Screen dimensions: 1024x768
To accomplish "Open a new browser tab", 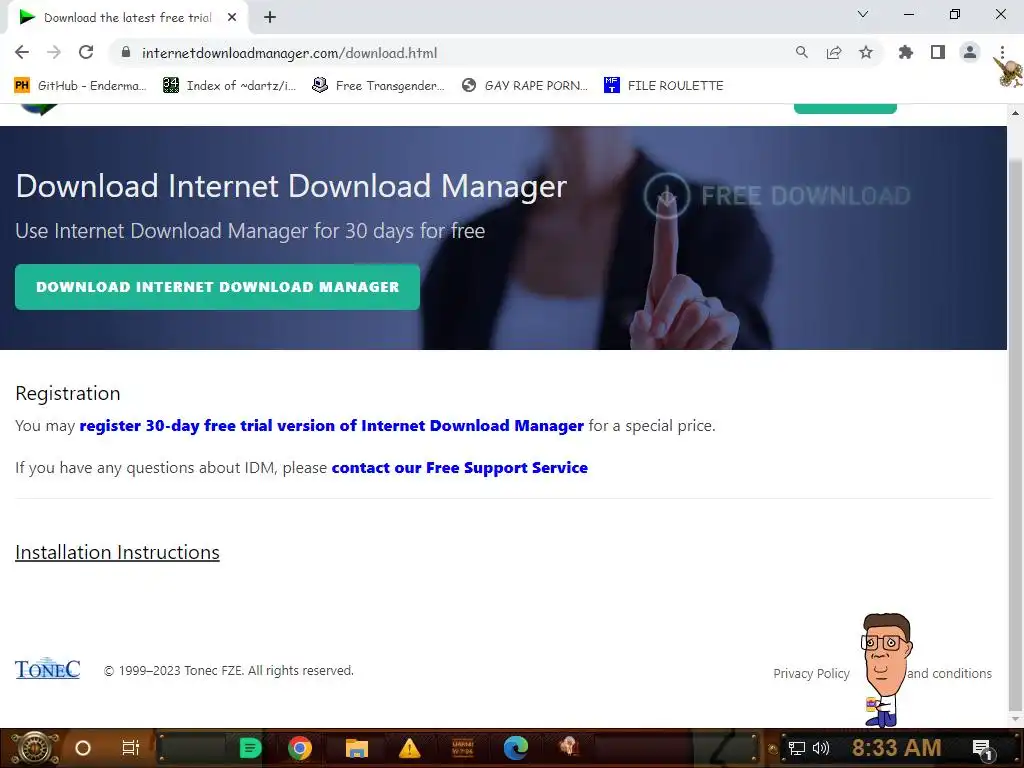I will point(270,18).
